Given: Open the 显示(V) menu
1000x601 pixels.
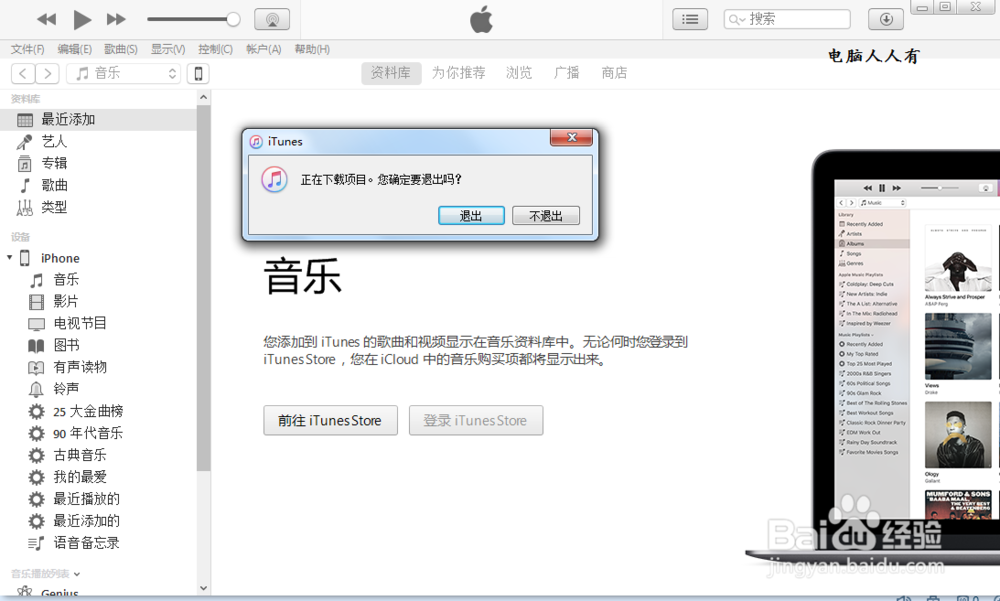Looking at the screenshot, I should pos(168,49).
